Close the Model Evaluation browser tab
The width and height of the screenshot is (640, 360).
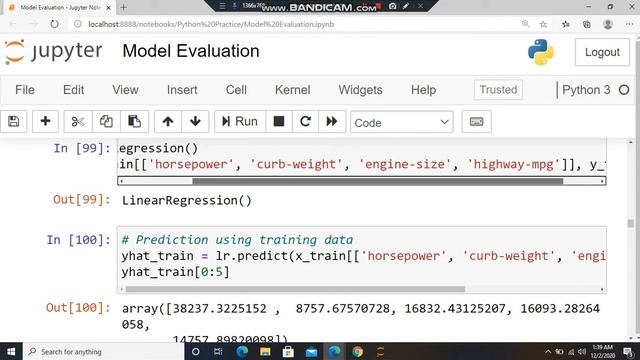[109, 8]
